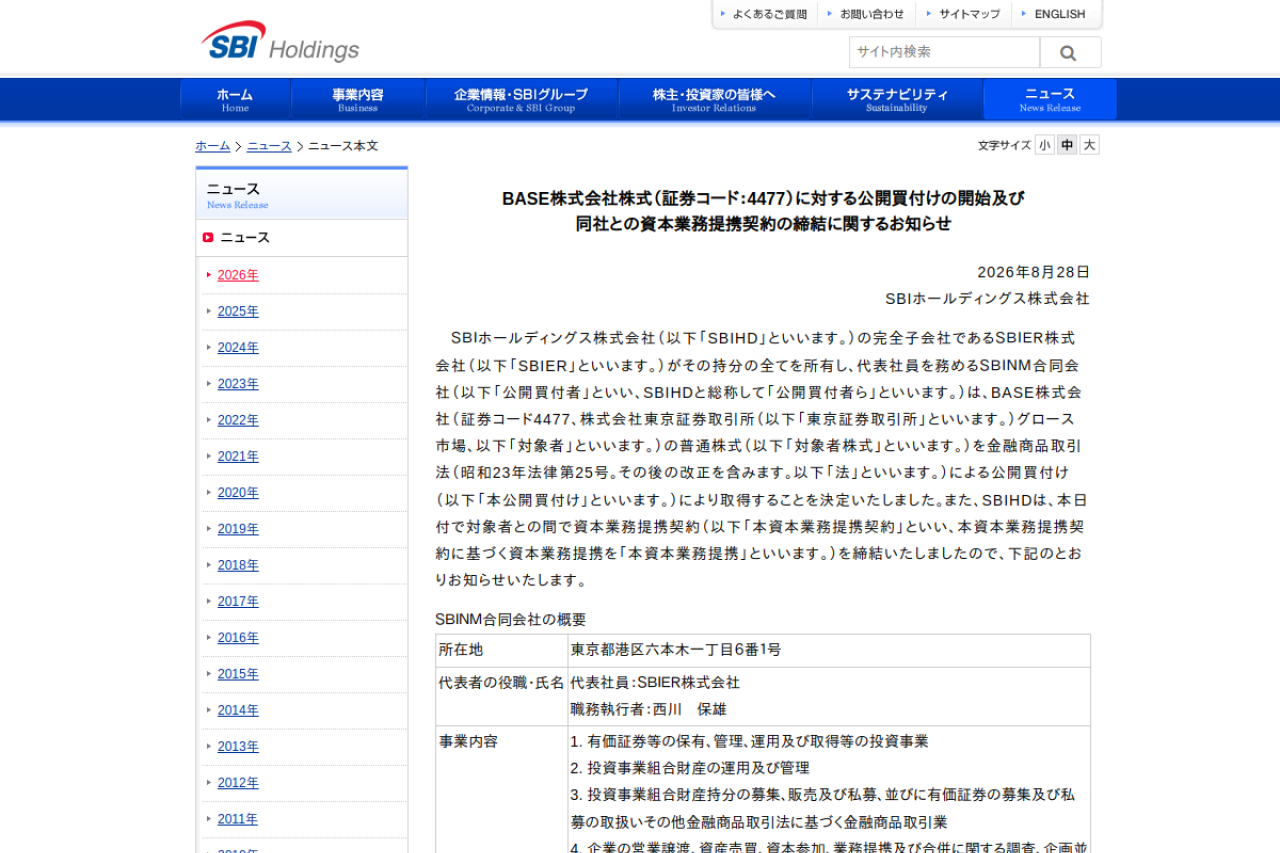This screenshot has height=853, width=1280.
Task: Open サステナビリティ nav tab
Action: coord(897,100)
